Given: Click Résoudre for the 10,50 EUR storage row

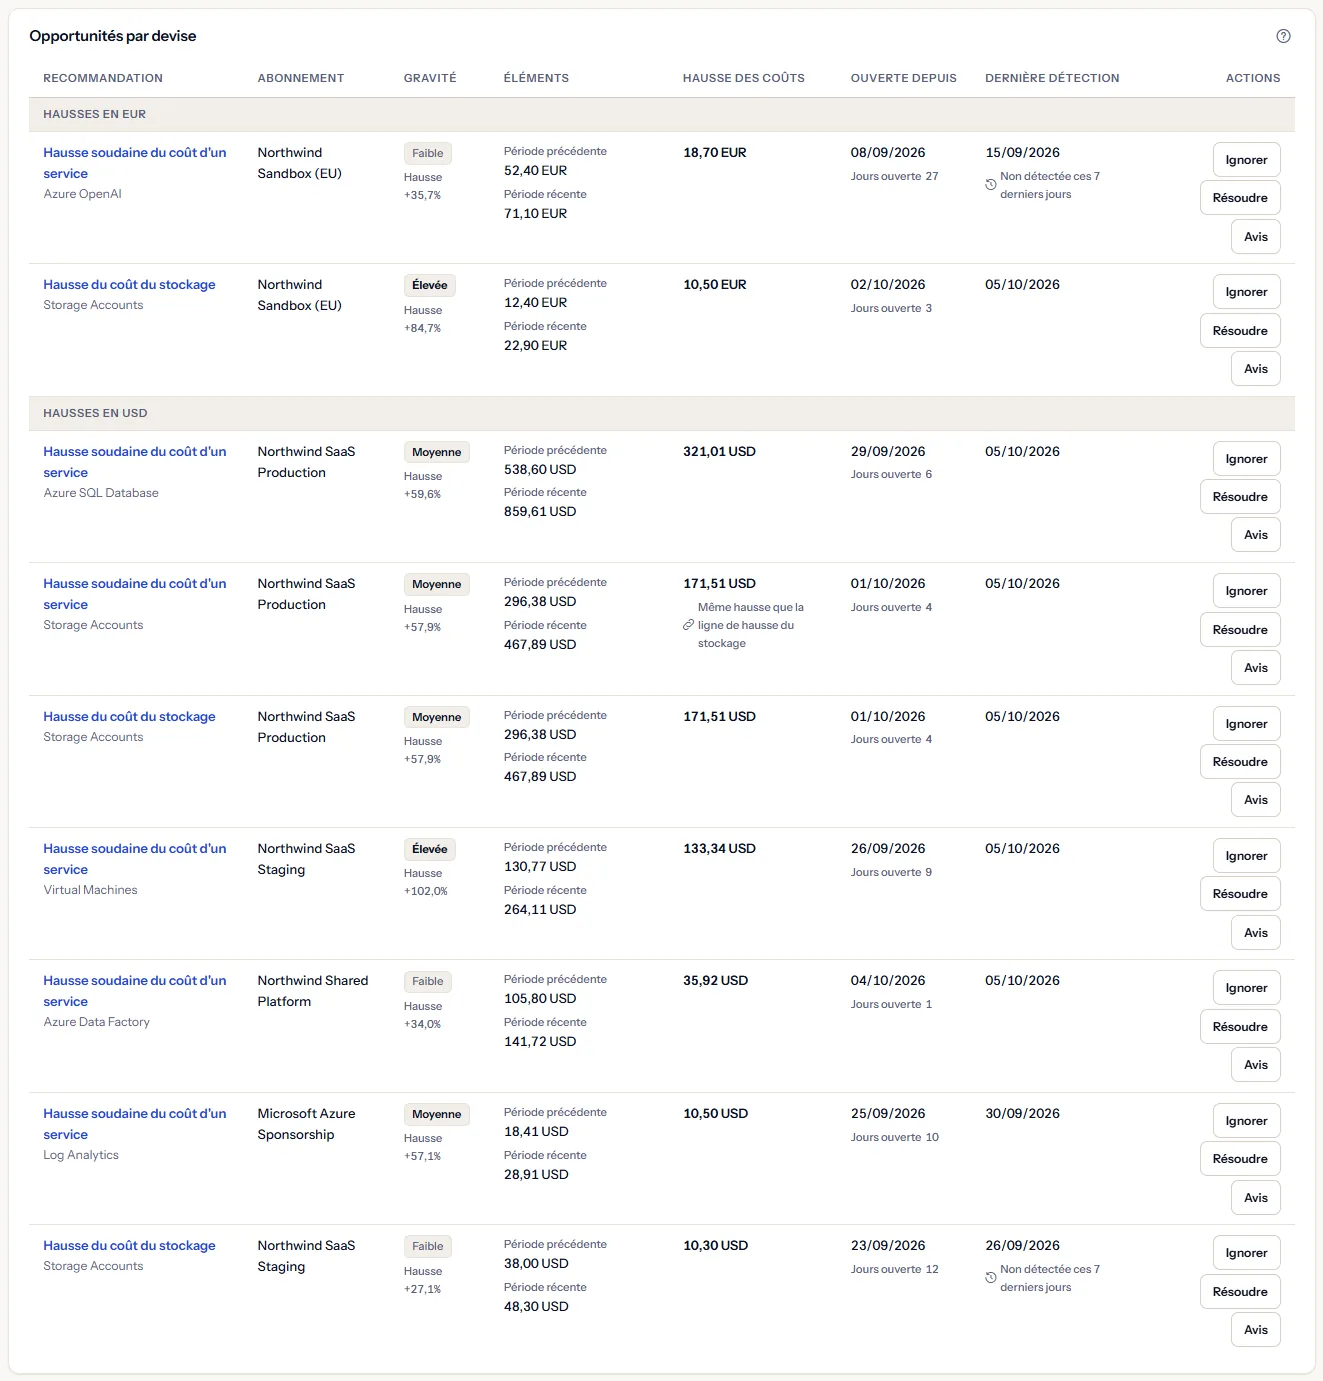Looking at the screenshot, I should tap(1240, 331).
